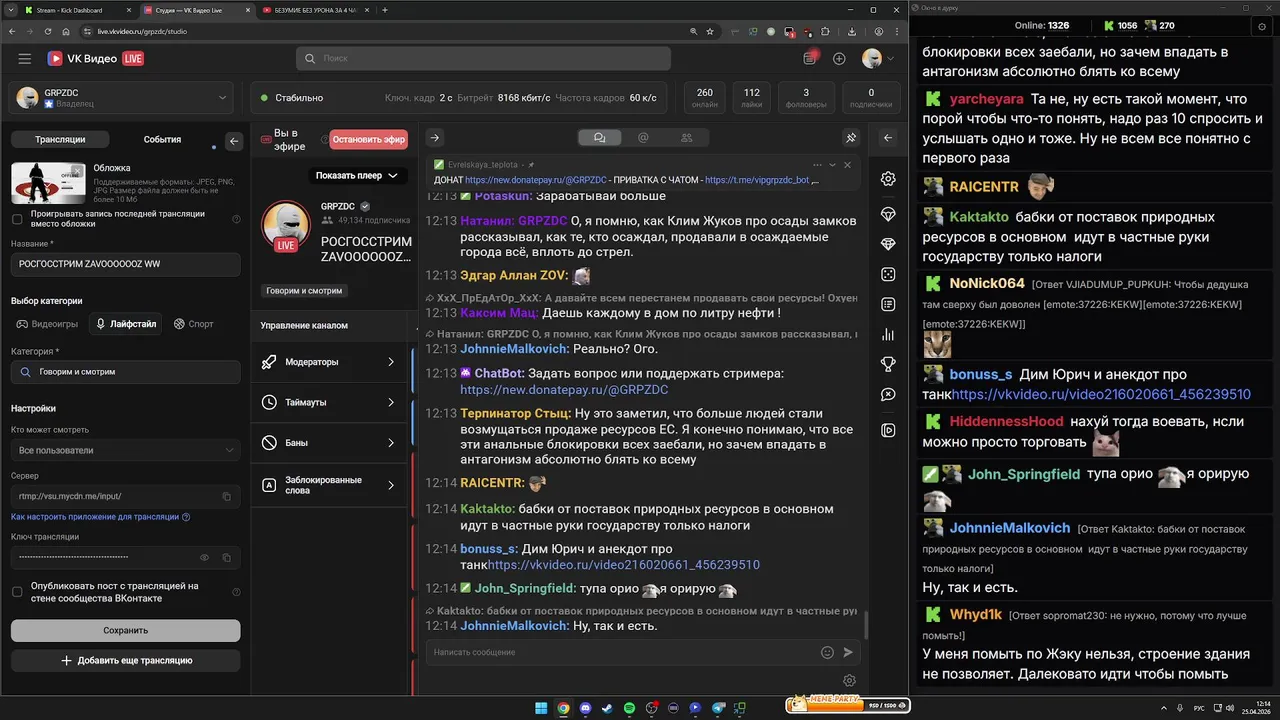Image resolution: width=1280 pixels, height=720 pixels.
Task: Click the dice icon in side strip
Action: 888,274
